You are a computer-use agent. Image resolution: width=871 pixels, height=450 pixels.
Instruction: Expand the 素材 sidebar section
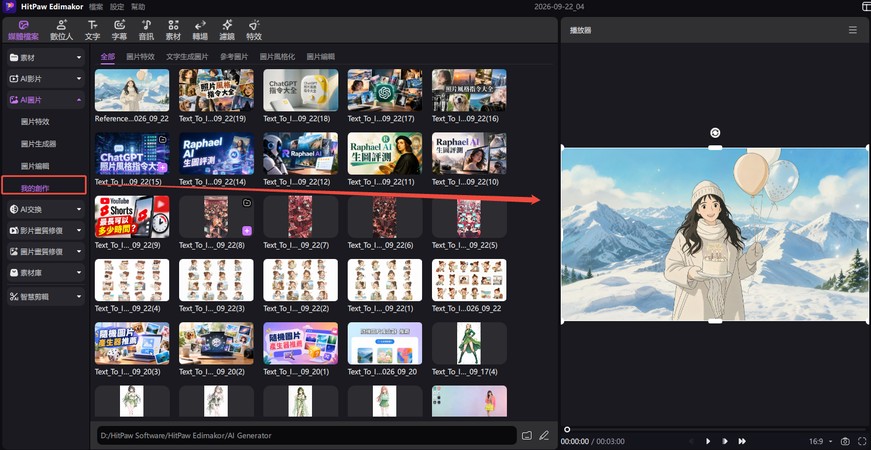[46, 57]
